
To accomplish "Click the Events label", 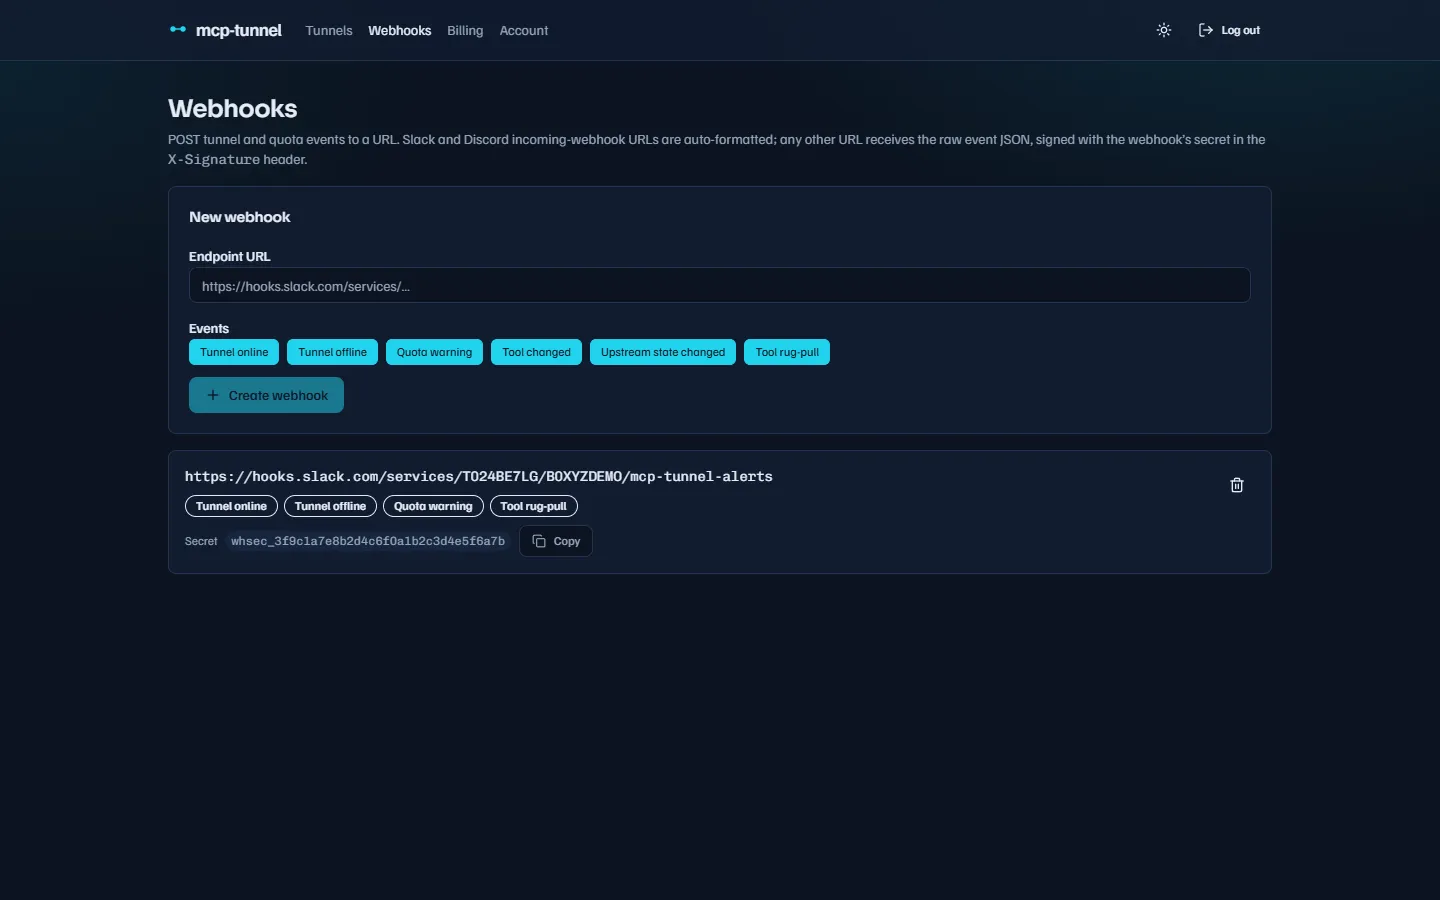I will [209, 328].
